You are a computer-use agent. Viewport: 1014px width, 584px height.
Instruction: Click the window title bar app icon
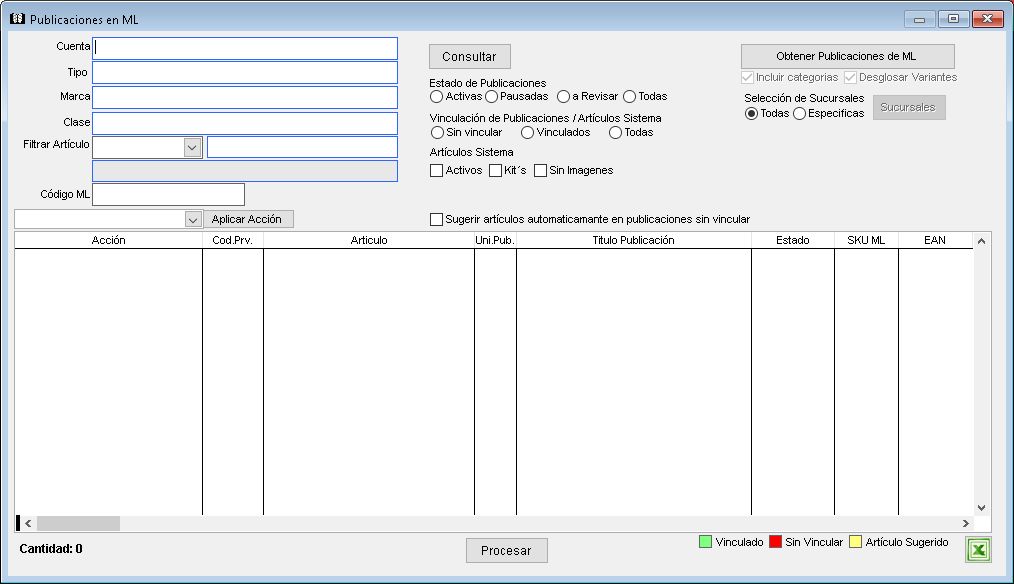[16, 19]
